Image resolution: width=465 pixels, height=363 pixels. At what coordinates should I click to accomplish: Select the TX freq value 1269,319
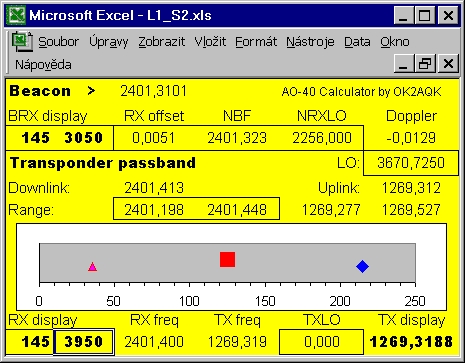click(237, 342)
